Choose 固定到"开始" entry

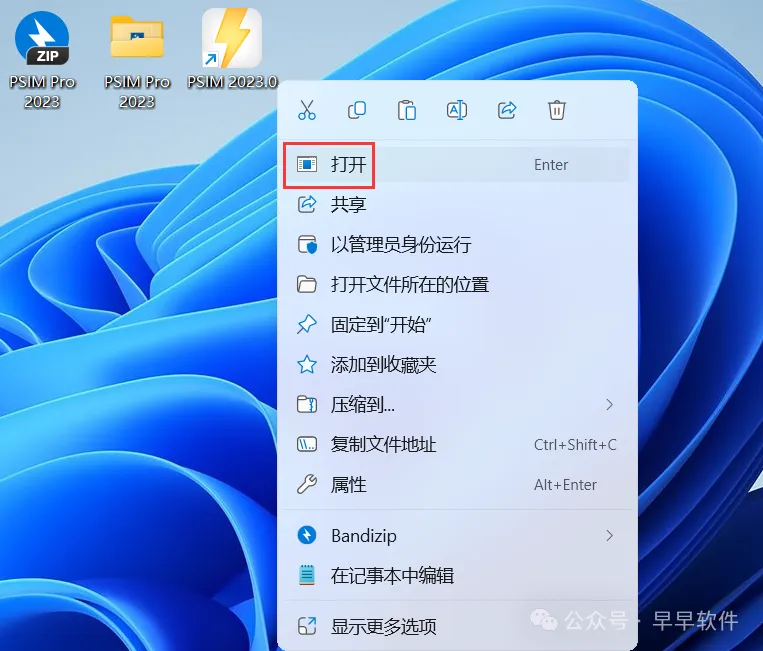(456, 325)
